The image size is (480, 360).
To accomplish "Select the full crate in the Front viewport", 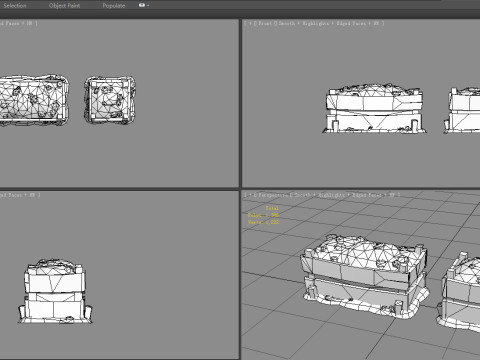I will 374,109.
